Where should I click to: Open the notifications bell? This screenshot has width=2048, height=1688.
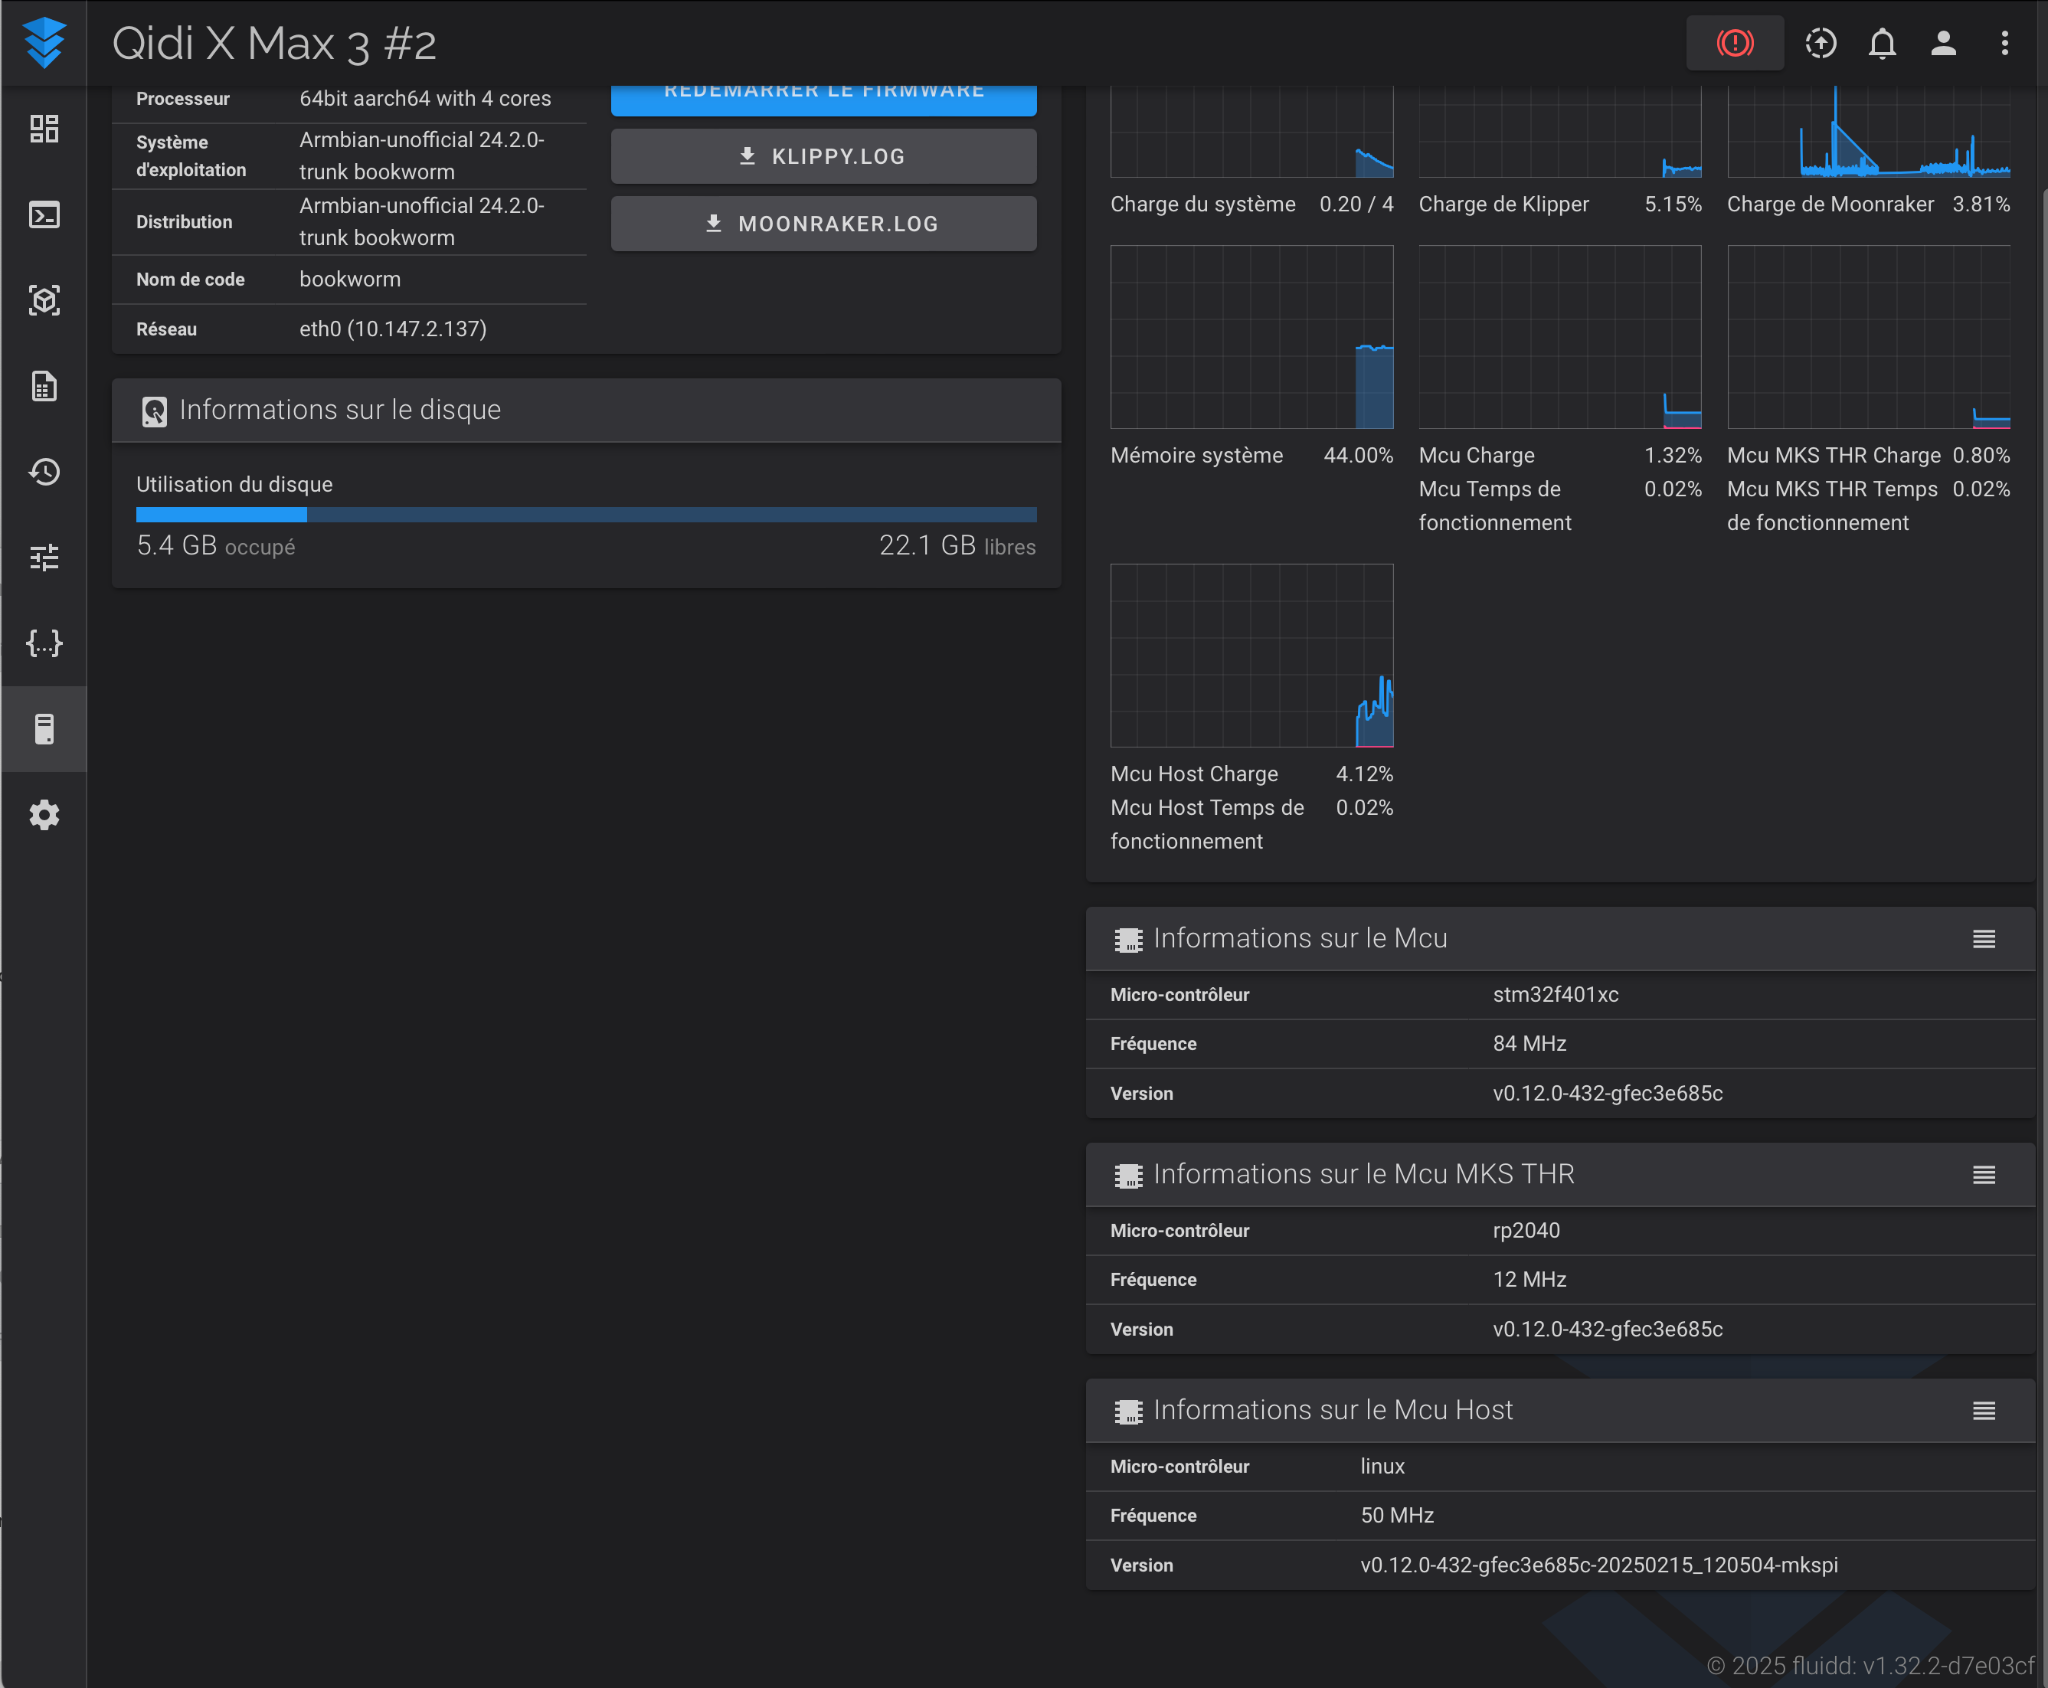click(x=1882, y=43)
